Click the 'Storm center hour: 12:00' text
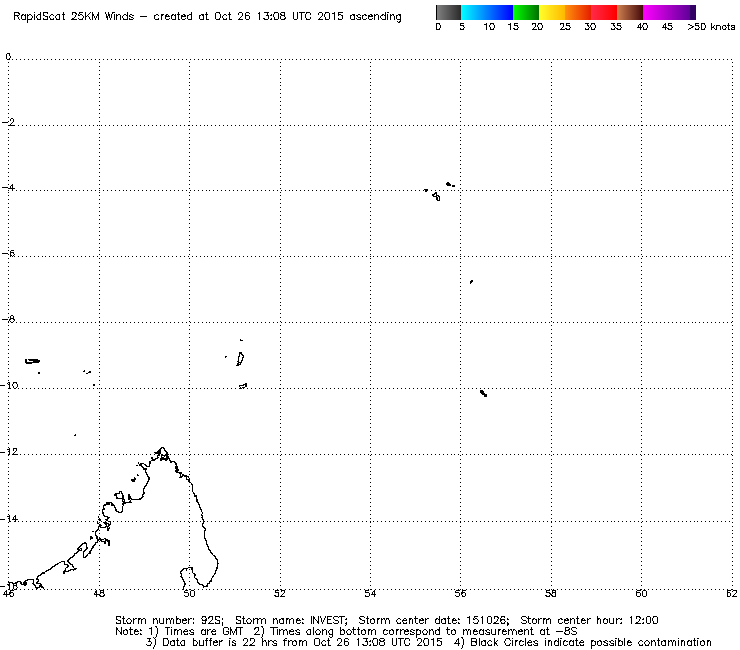 click(x=589, y=620)
